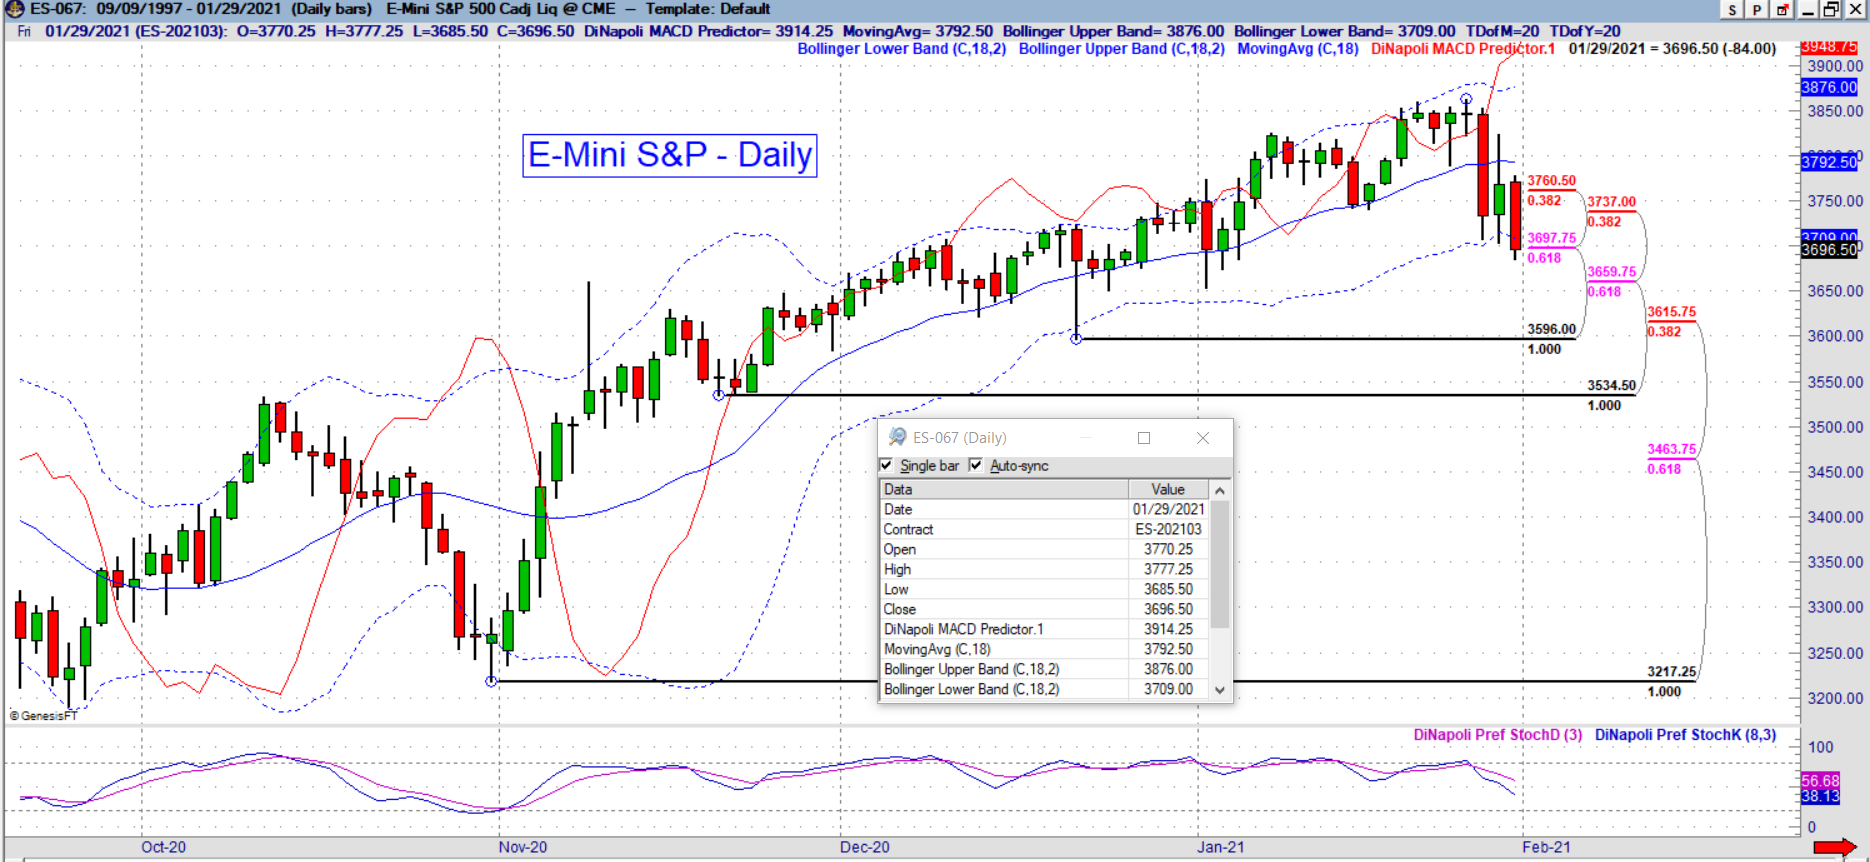Image resolution: width=1870 pixels, height=862 pixels.
Task: Click the 3696.50 black price tag
Action: pyautogui.click(x=1829, y=250)
